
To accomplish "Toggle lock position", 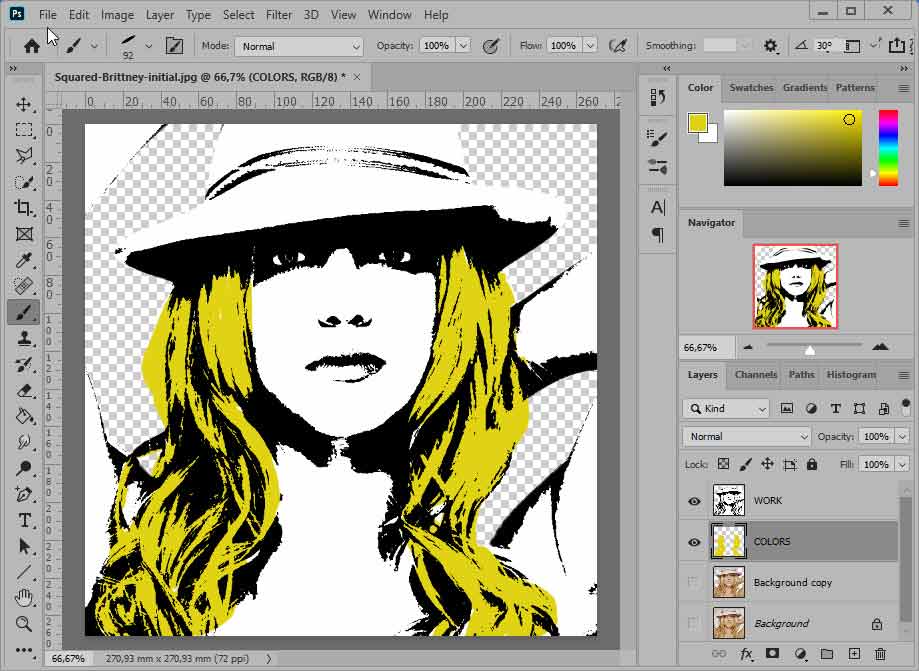I will coord(767,464).
